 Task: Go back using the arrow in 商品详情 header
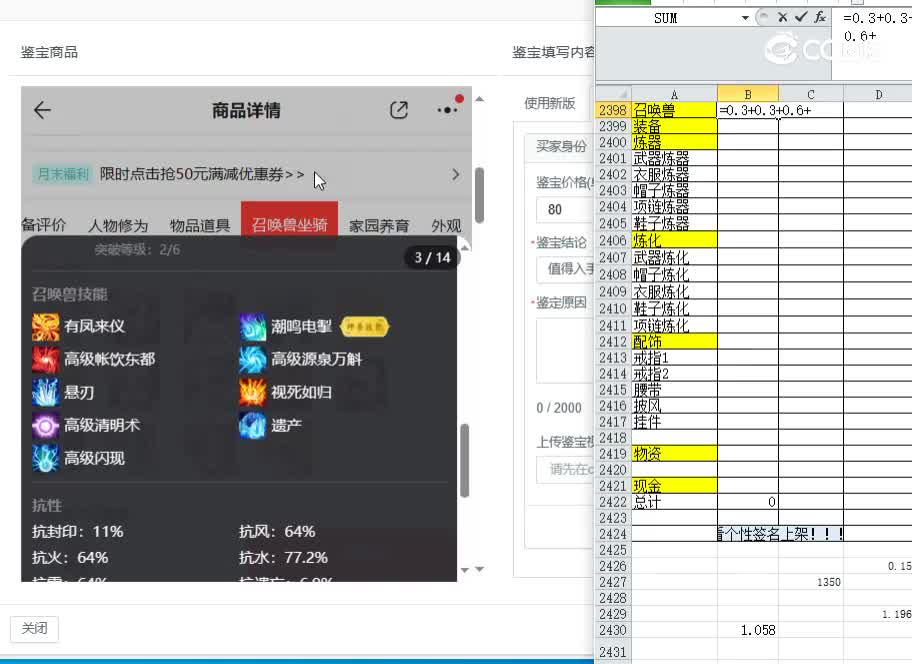42,110
